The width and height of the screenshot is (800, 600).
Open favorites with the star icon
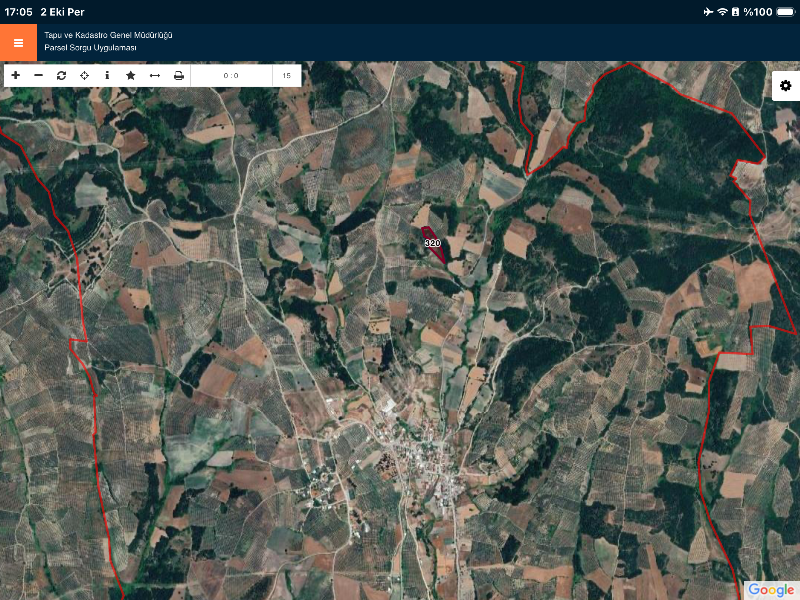130,75
